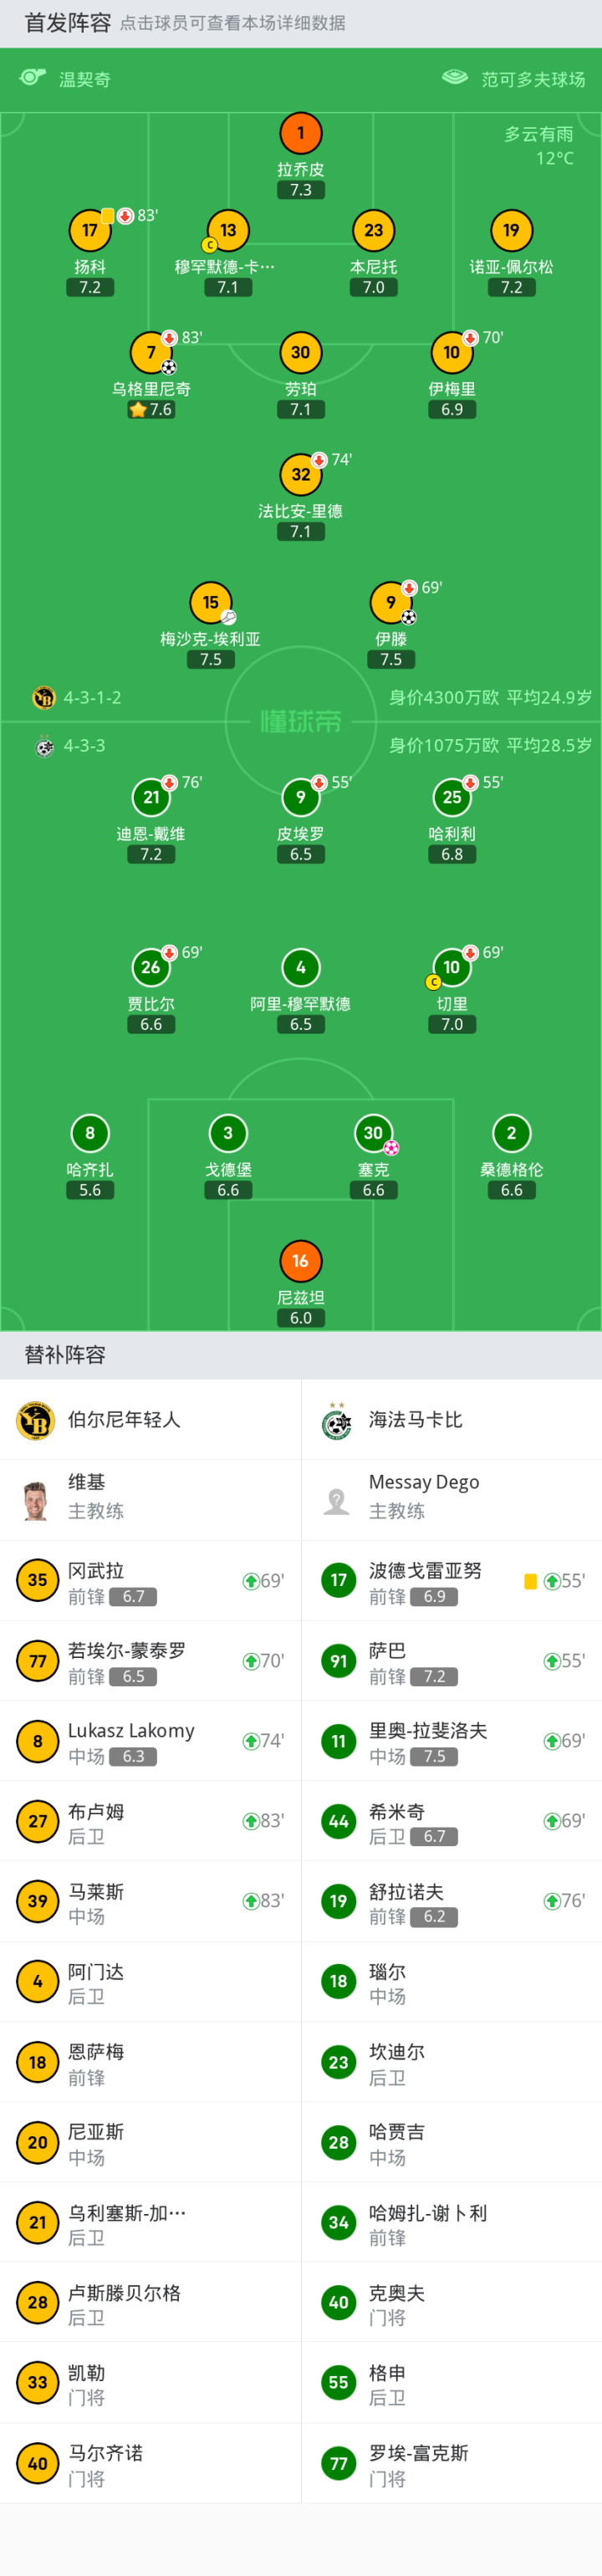Click Maccabi Haifa crest beside 4-3-3
The width and height of the screenshot is (602, 2576).
(x=44, y=746)
